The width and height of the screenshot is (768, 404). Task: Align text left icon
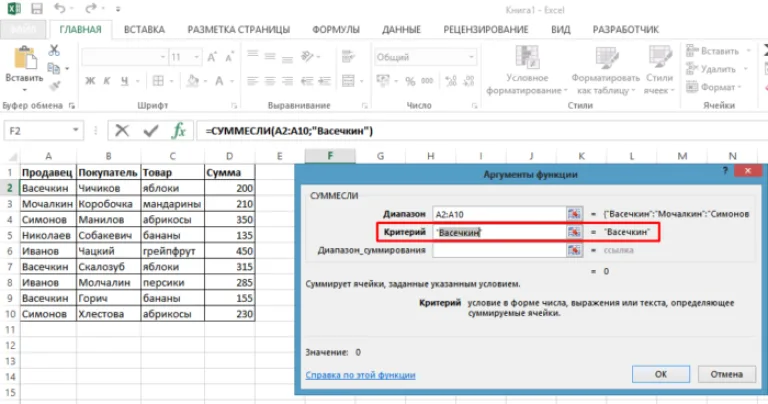coord(253,81)
